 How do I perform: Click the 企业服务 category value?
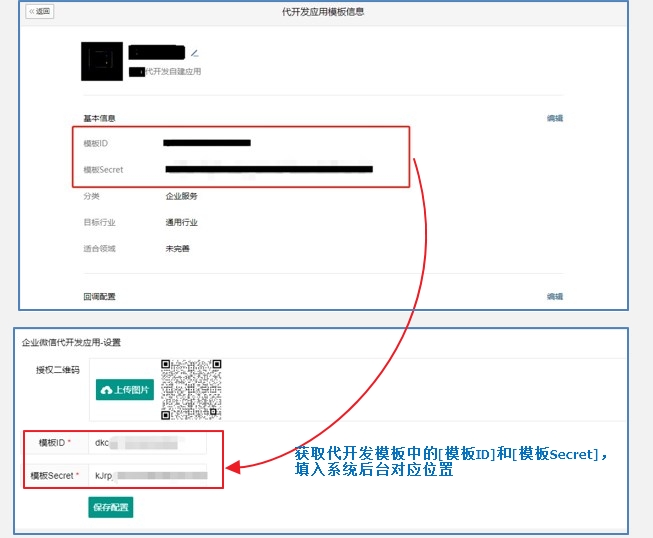[x=181, y=196]
